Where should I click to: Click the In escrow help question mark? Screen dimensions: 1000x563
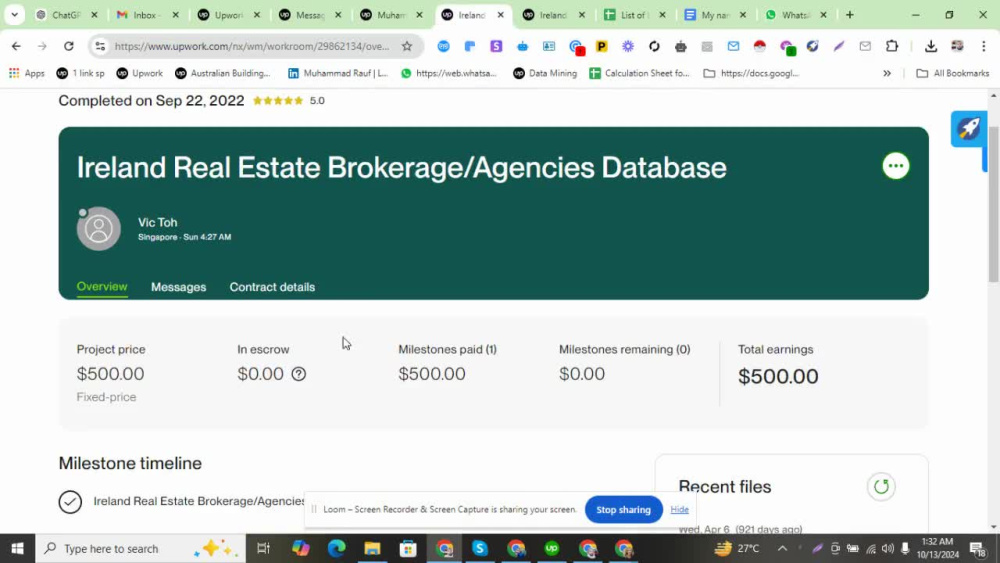298,374
